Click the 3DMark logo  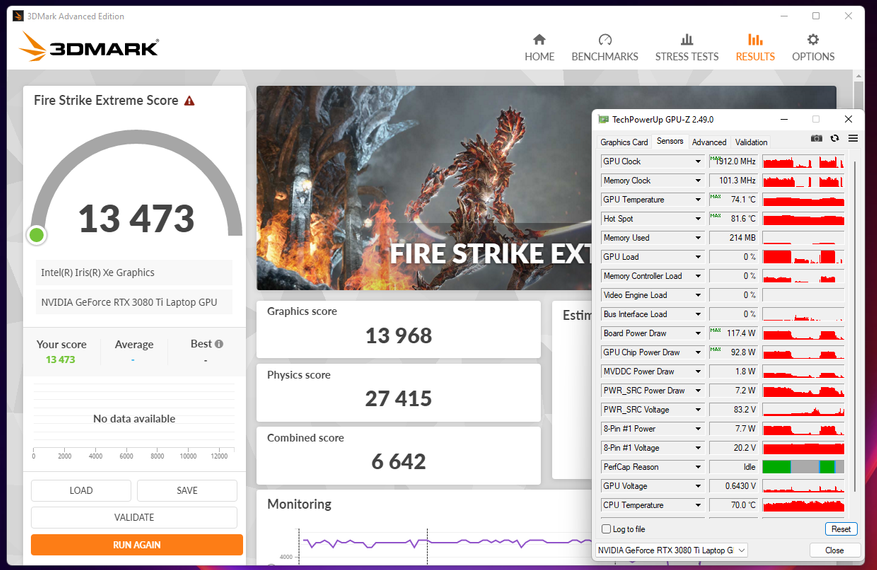pyautogui.click(x=89, y=46)
